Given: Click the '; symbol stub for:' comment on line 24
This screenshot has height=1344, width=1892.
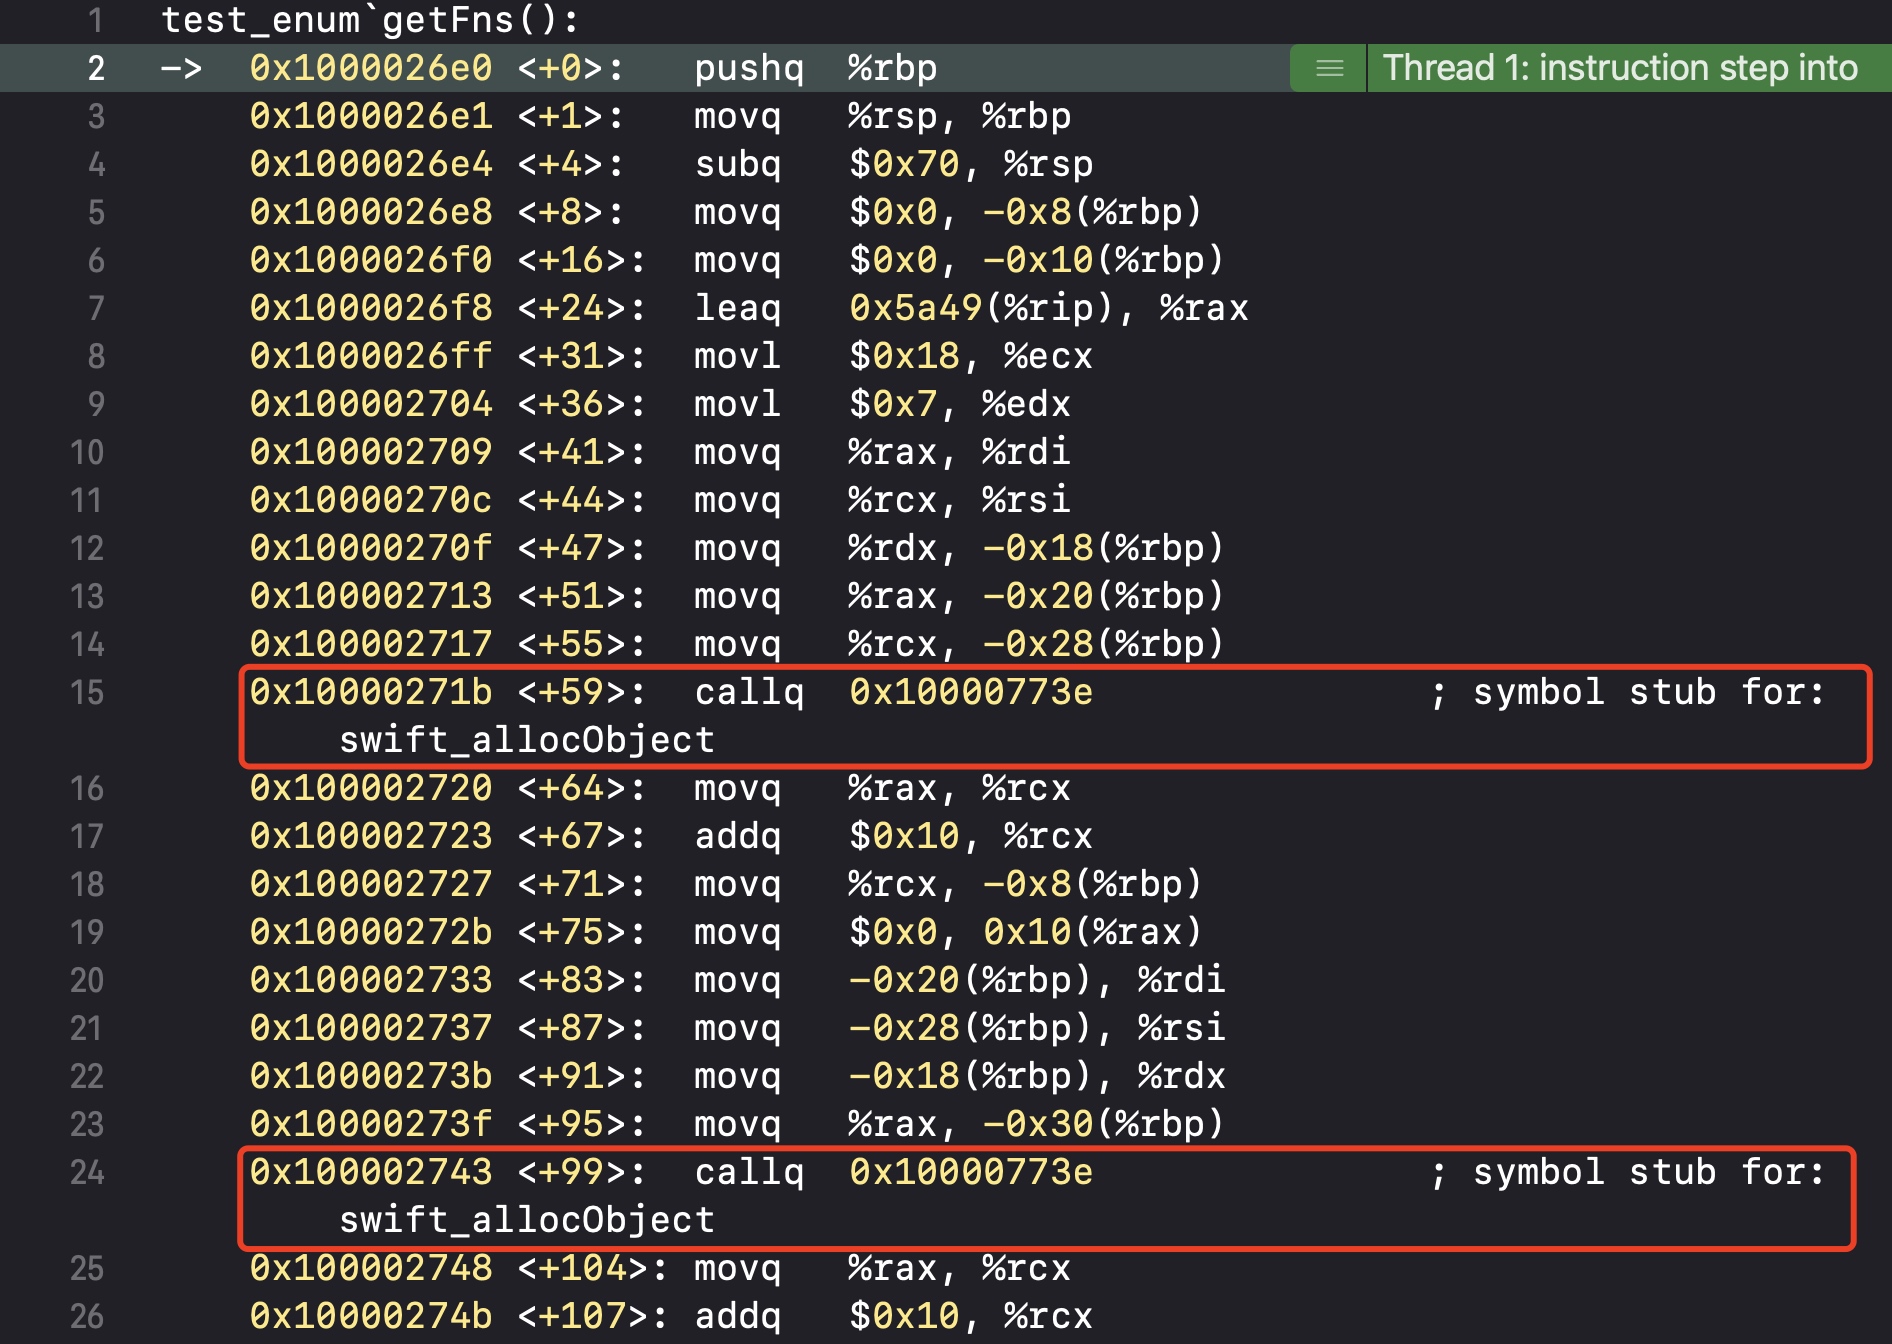Looking at the screenshot, I should tap(1628, 1172).
